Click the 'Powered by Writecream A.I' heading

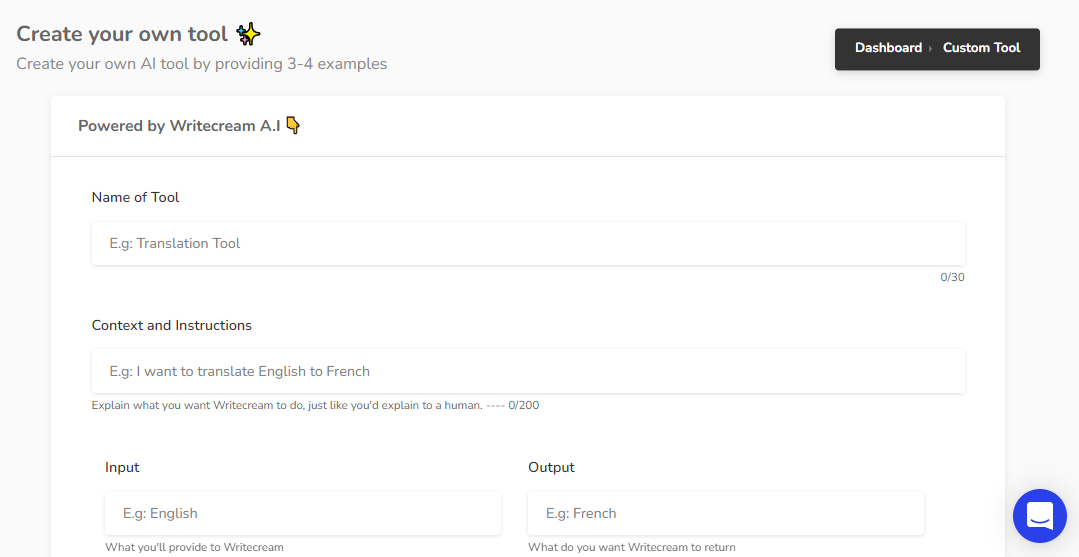point(179,126)
